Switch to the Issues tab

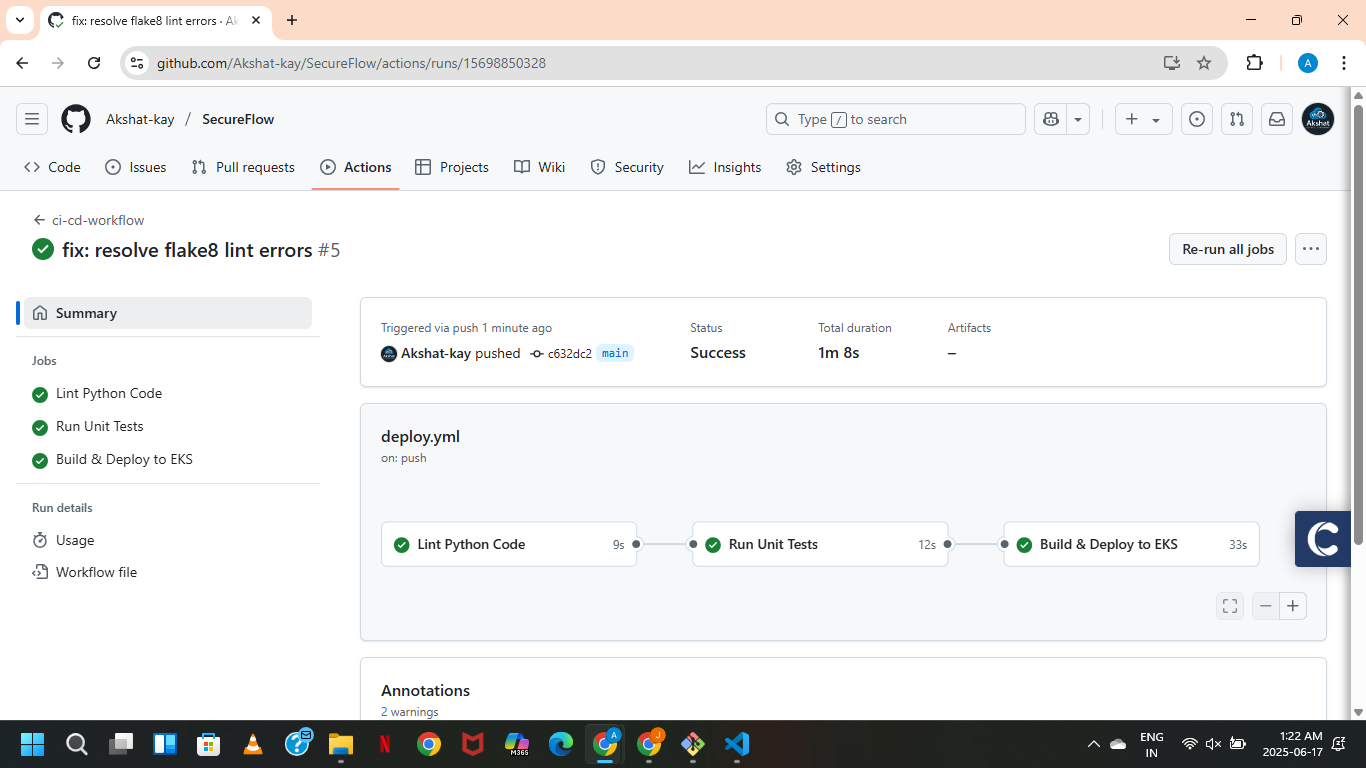pos(136,167)
